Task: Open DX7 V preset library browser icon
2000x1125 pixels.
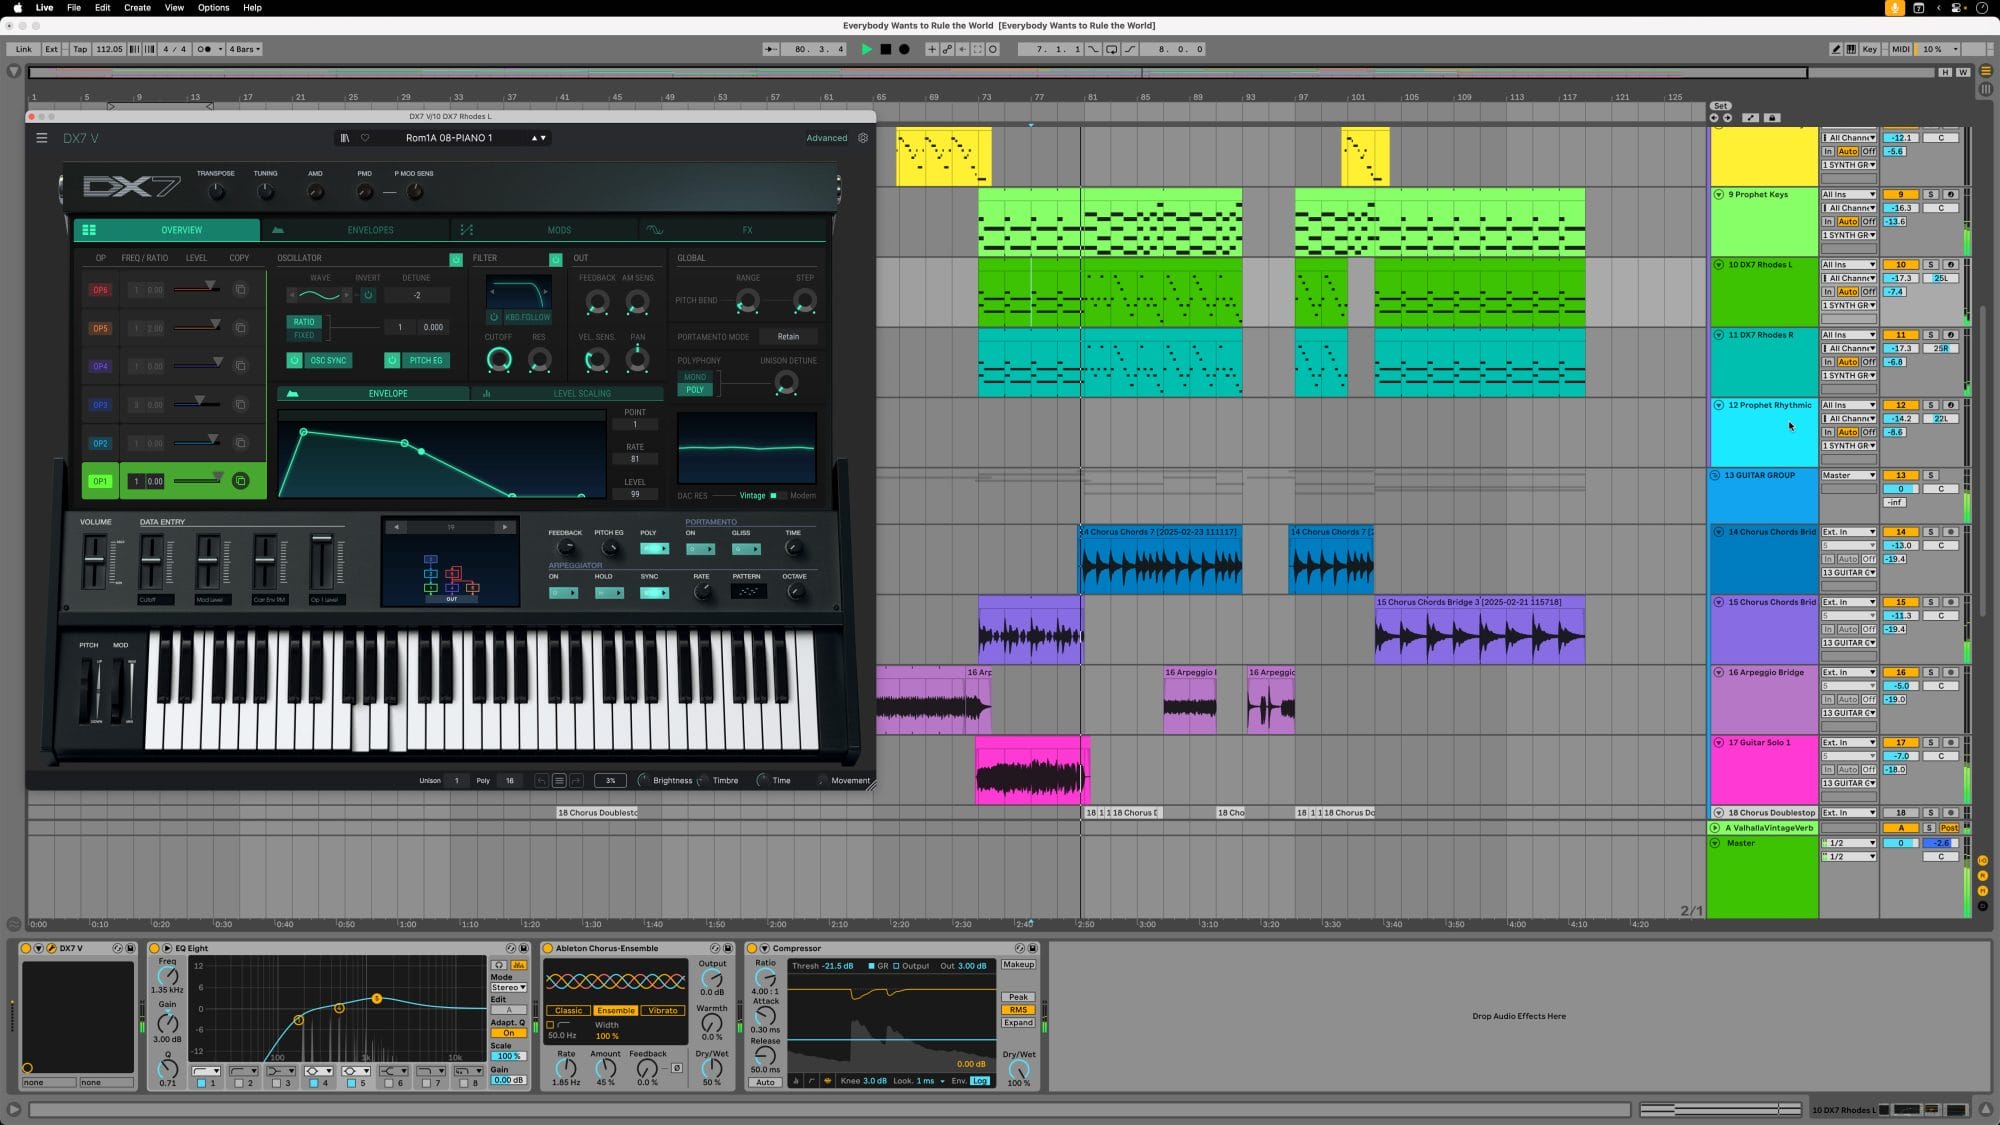Action: point(345,138)
